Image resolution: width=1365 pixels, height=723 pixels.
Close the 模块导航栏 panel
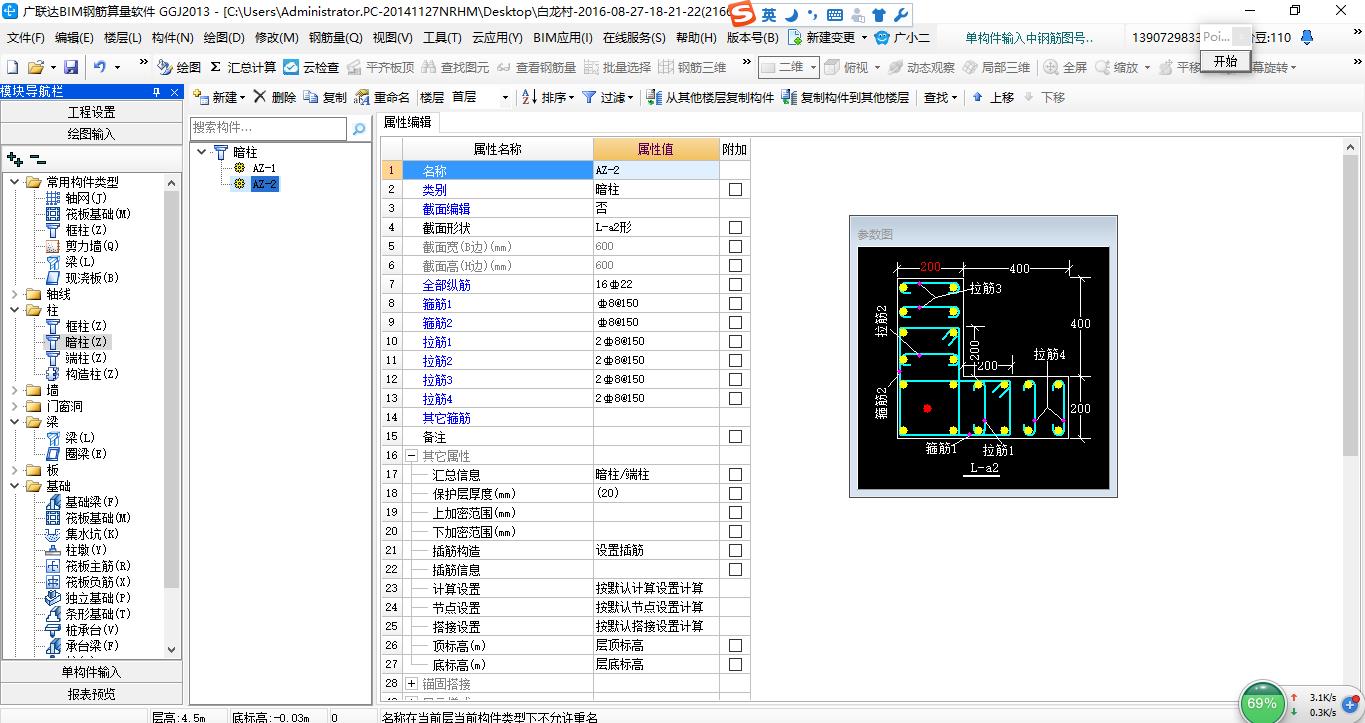(174, 91)
